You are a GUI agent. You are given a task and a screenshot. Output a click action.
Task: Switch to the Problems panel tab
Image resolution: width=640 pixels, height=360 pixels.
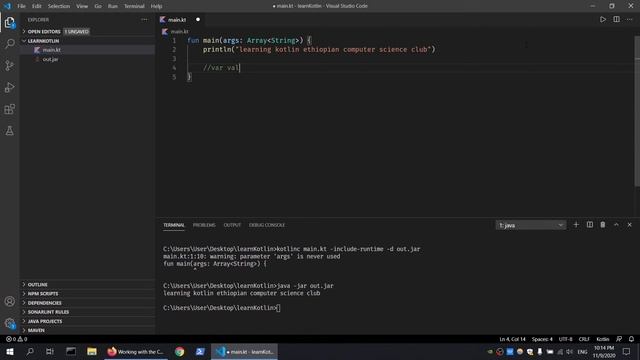[x=204, y=225]
